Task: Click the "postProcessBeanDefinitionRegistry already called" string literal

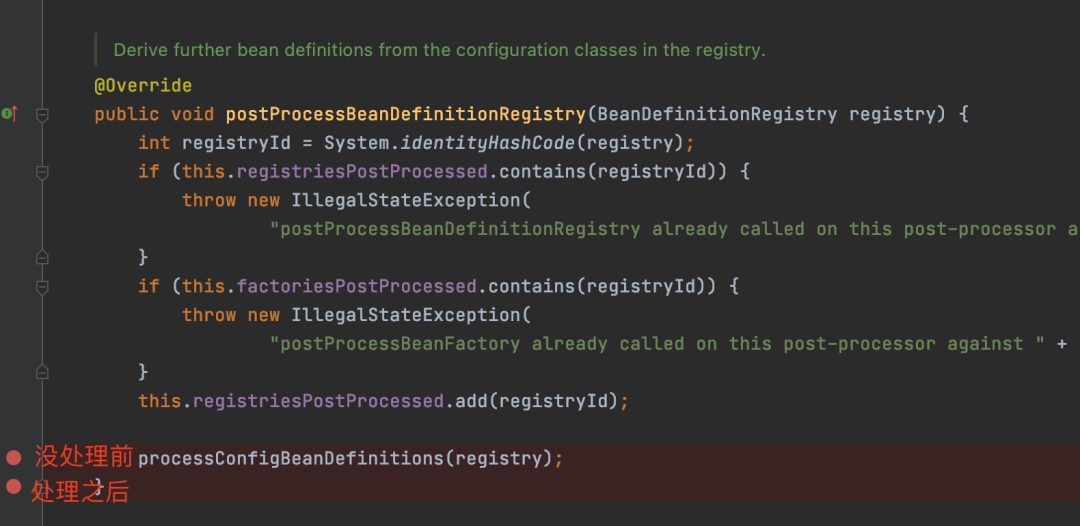Action: pos(675,229)
